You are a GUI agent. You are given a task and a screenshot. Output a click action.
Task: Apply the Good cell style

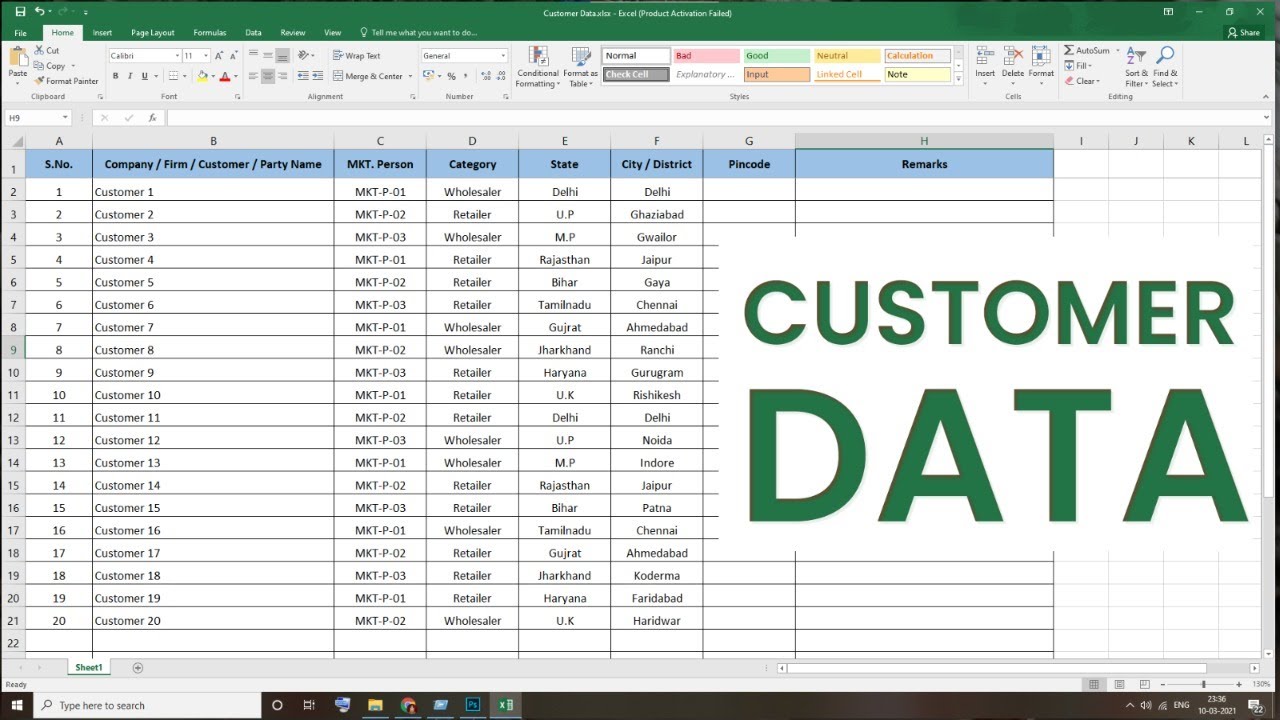[x=776, y=56]
